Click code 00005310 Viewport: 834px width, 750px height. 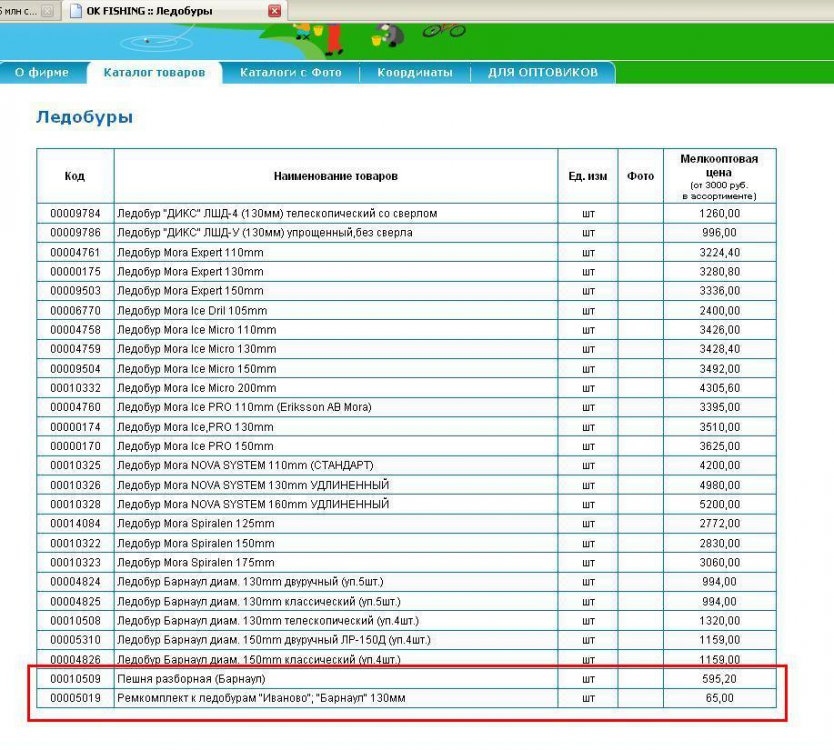coord(75,640)
